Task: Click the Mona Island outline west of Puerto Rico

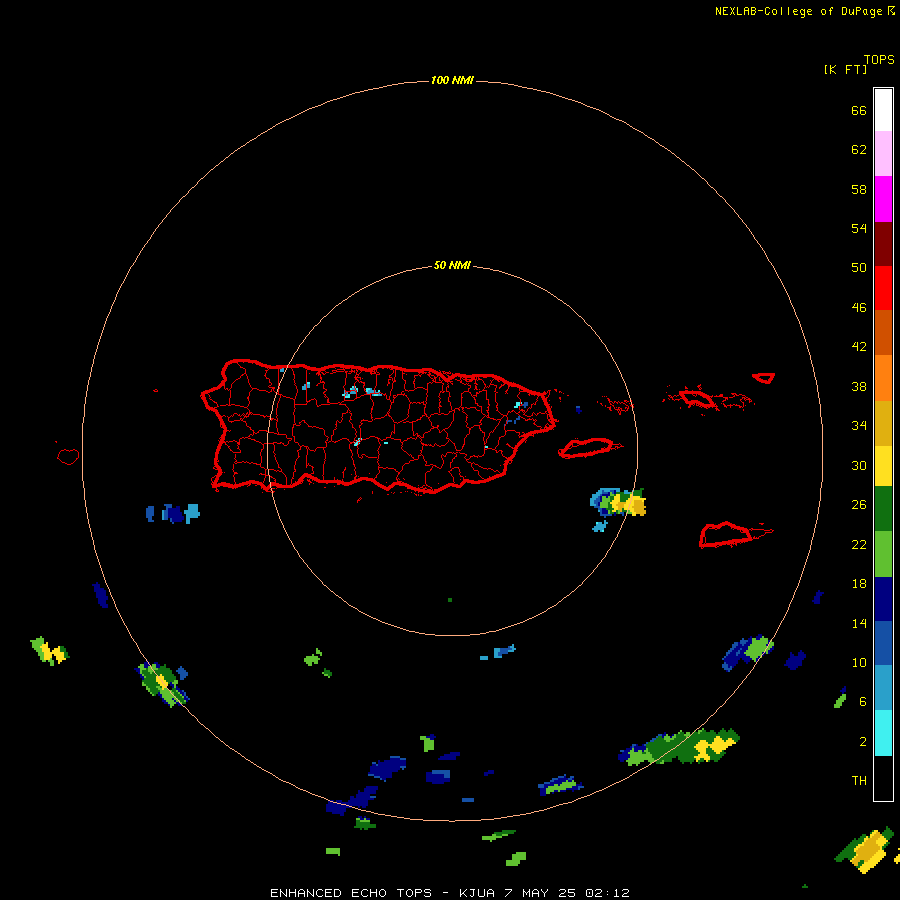Action: [x=68, y=456]
